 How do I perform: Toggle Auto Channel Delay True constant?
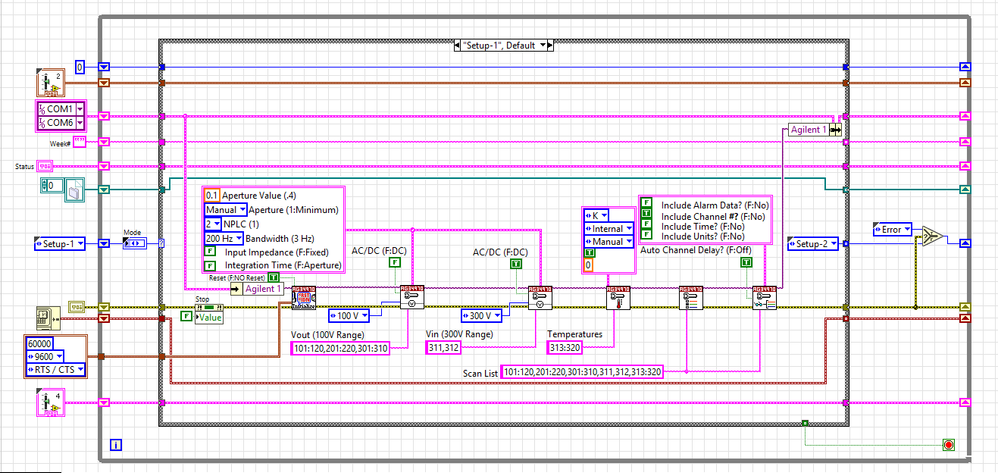point(745,262)
